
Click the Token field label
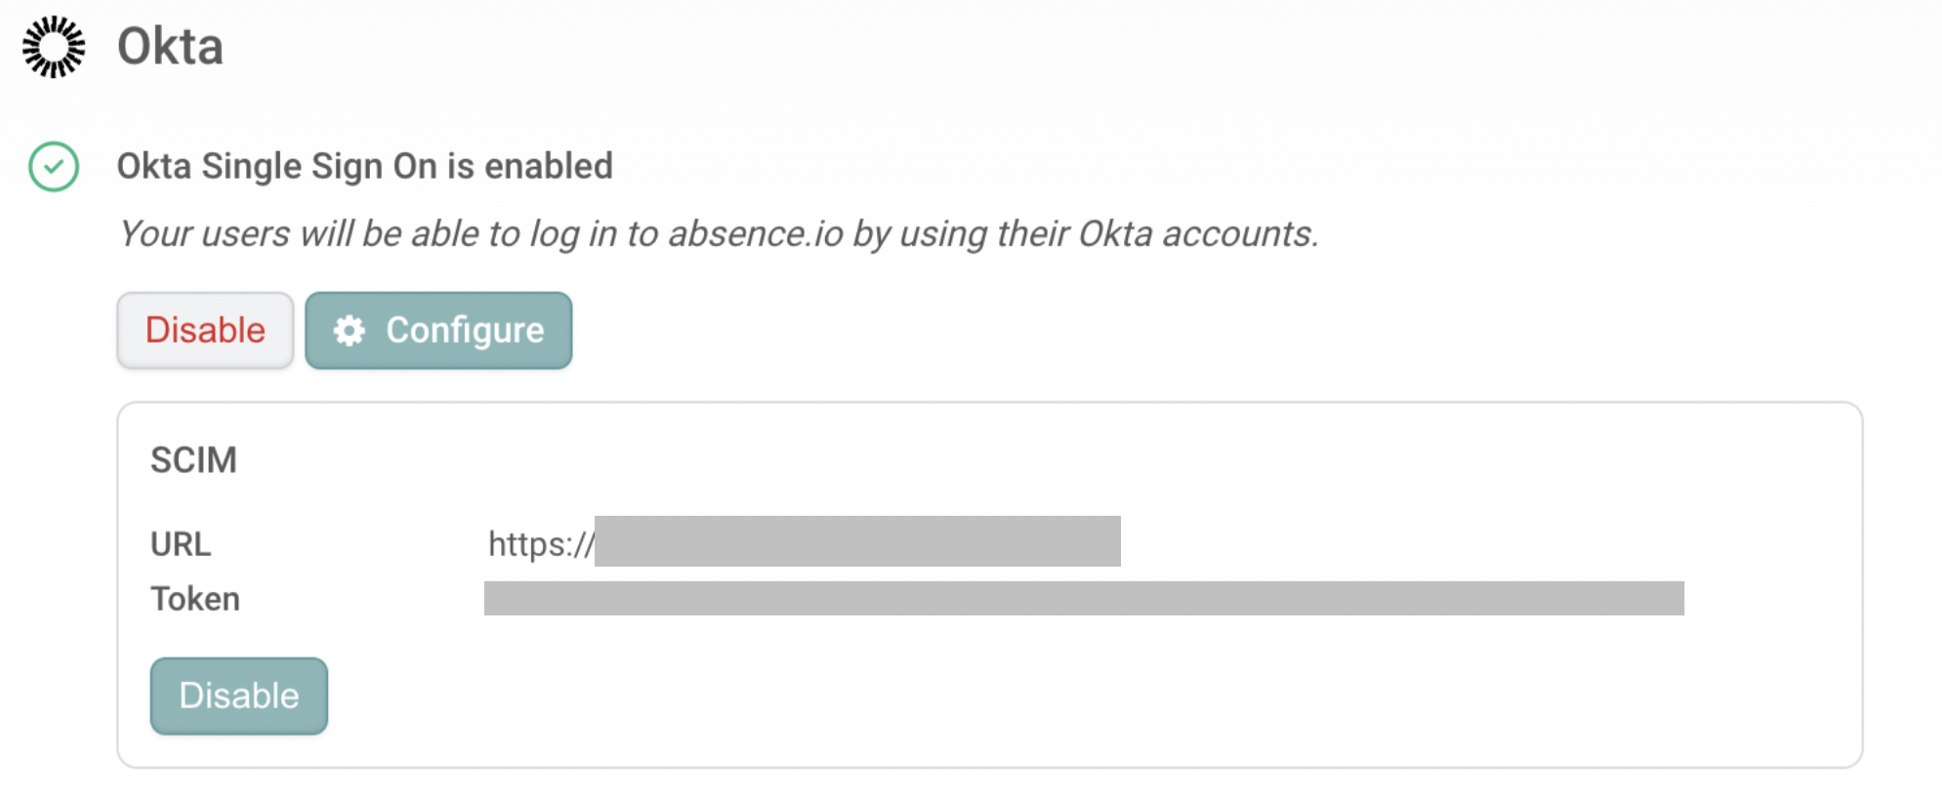195,599
